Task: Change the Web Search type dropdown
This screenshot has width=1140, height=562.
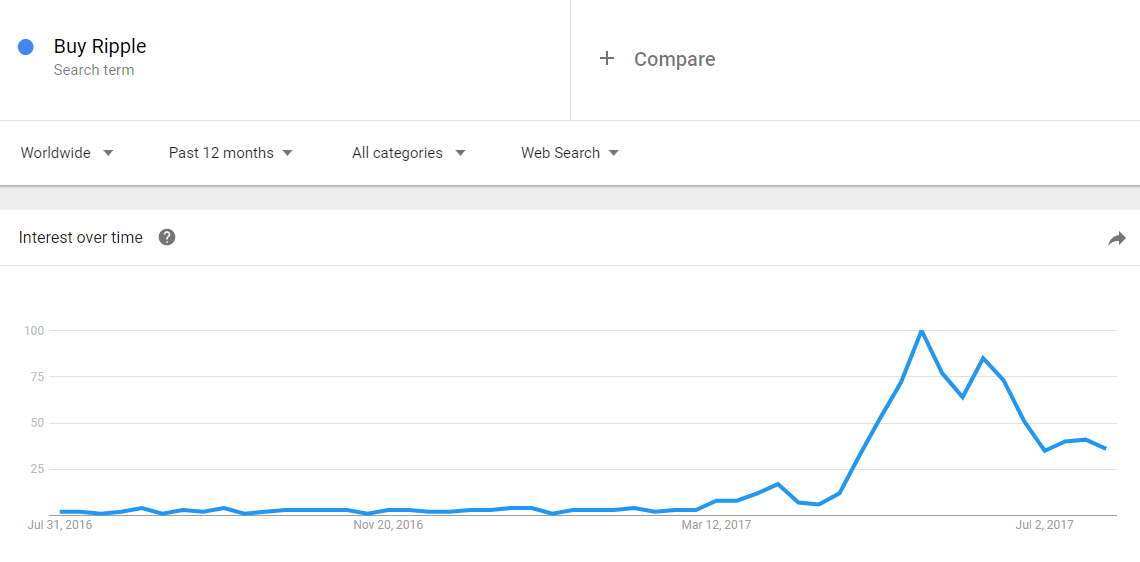Action: coord(570,153)
